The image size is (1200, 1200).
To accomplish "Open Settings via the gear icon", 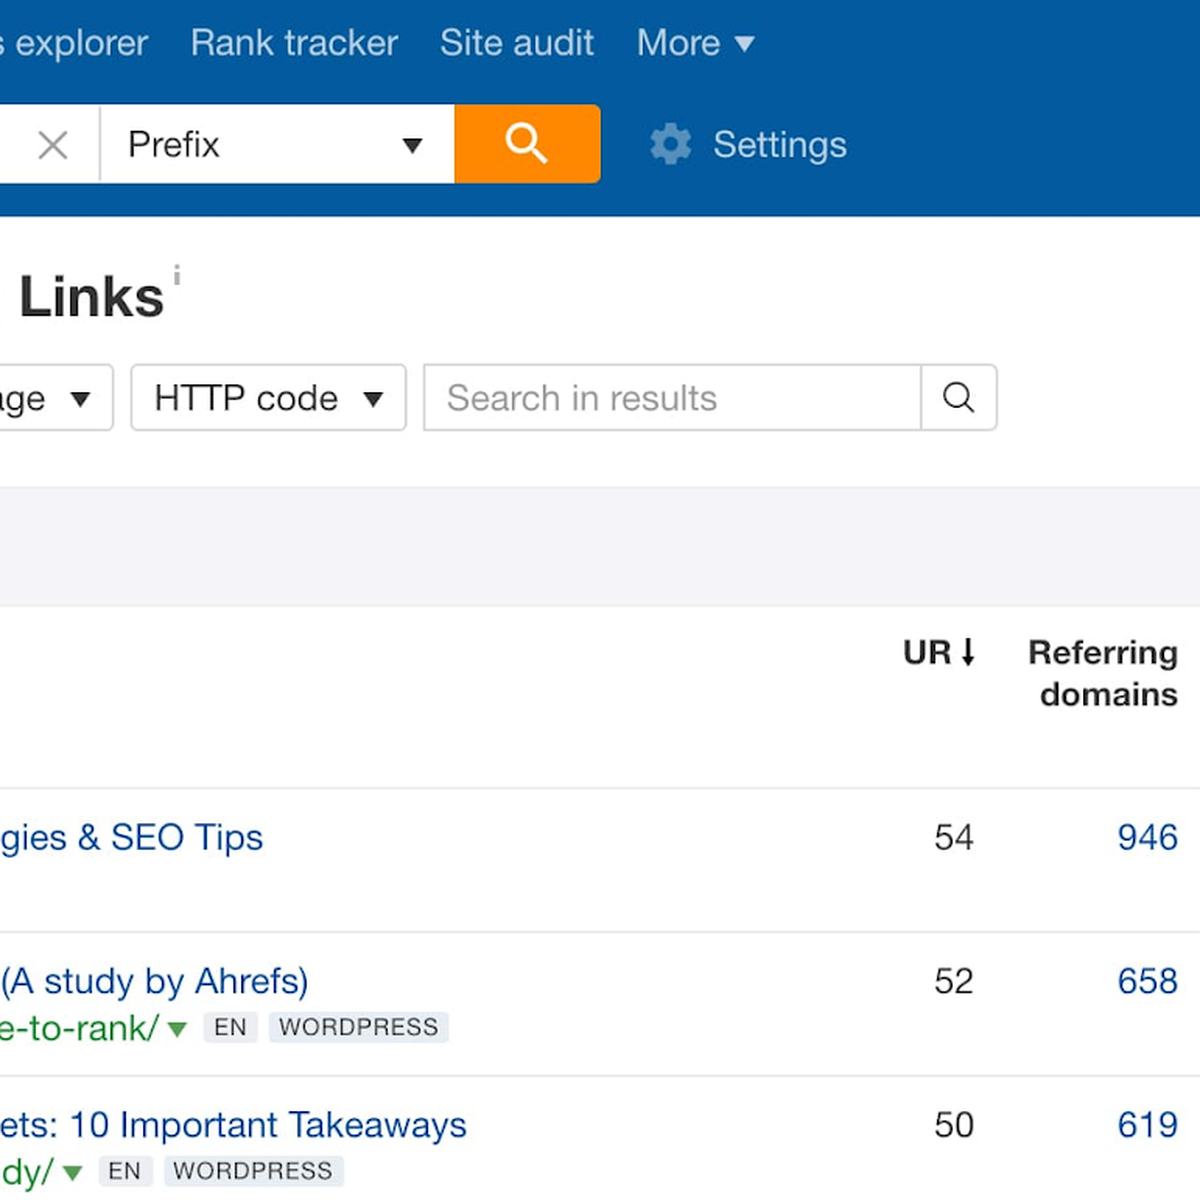I will (670, 144).
